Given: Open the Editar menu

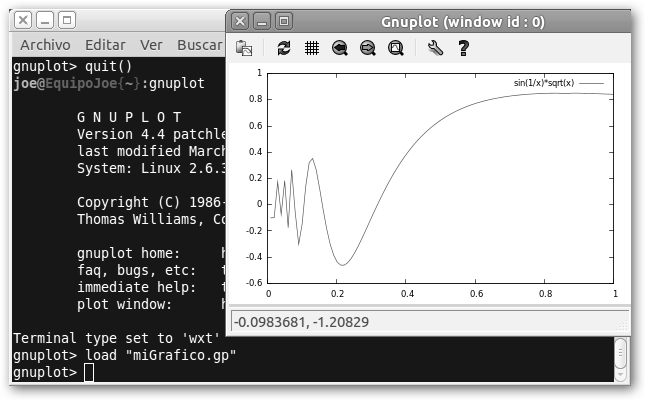Looking at the screenshot, I should coord(105,45).
